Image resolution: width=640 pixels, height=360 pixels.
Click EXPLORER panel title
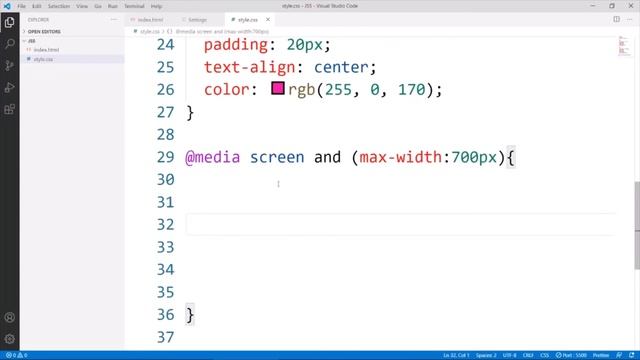38,20
